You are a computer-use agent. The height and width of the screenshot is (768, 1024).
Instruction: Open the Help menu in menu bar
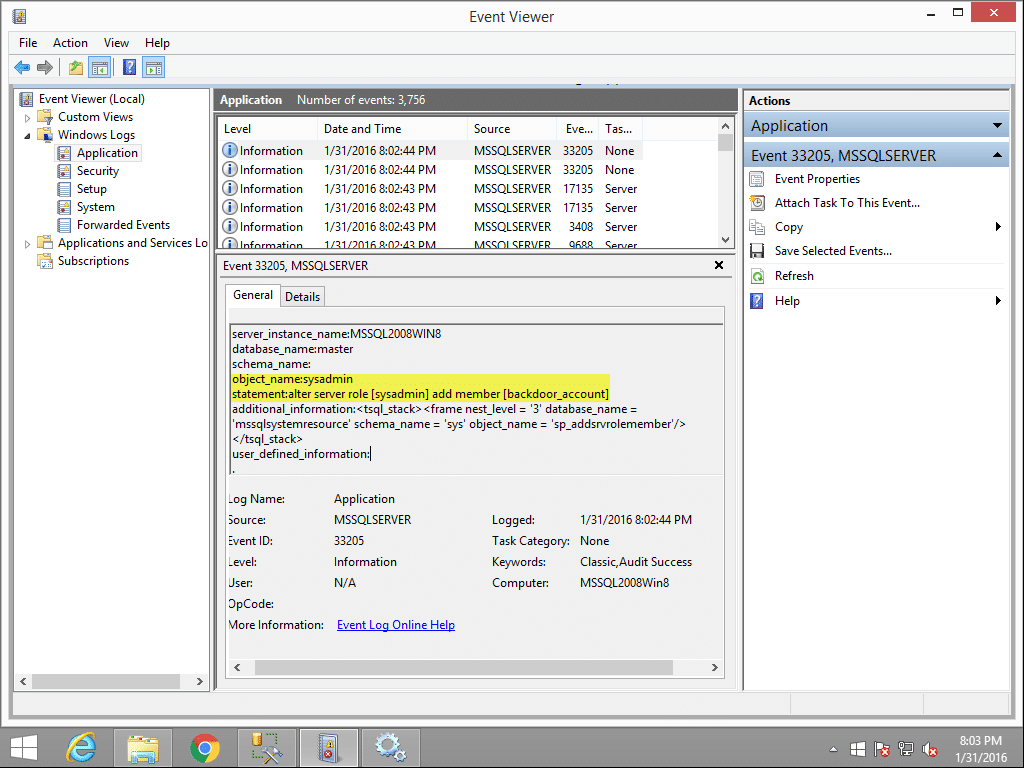click(157, 43)
